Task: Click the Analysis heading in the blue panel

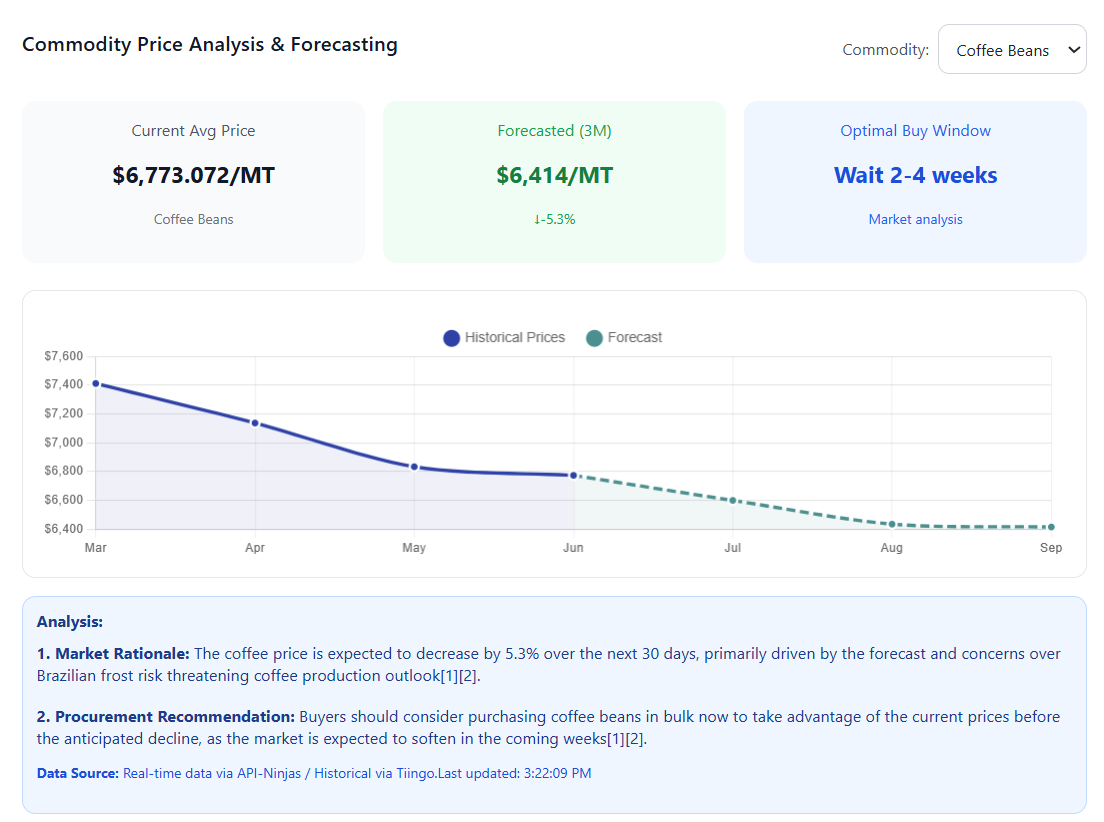Action: (x=70, y=621)
